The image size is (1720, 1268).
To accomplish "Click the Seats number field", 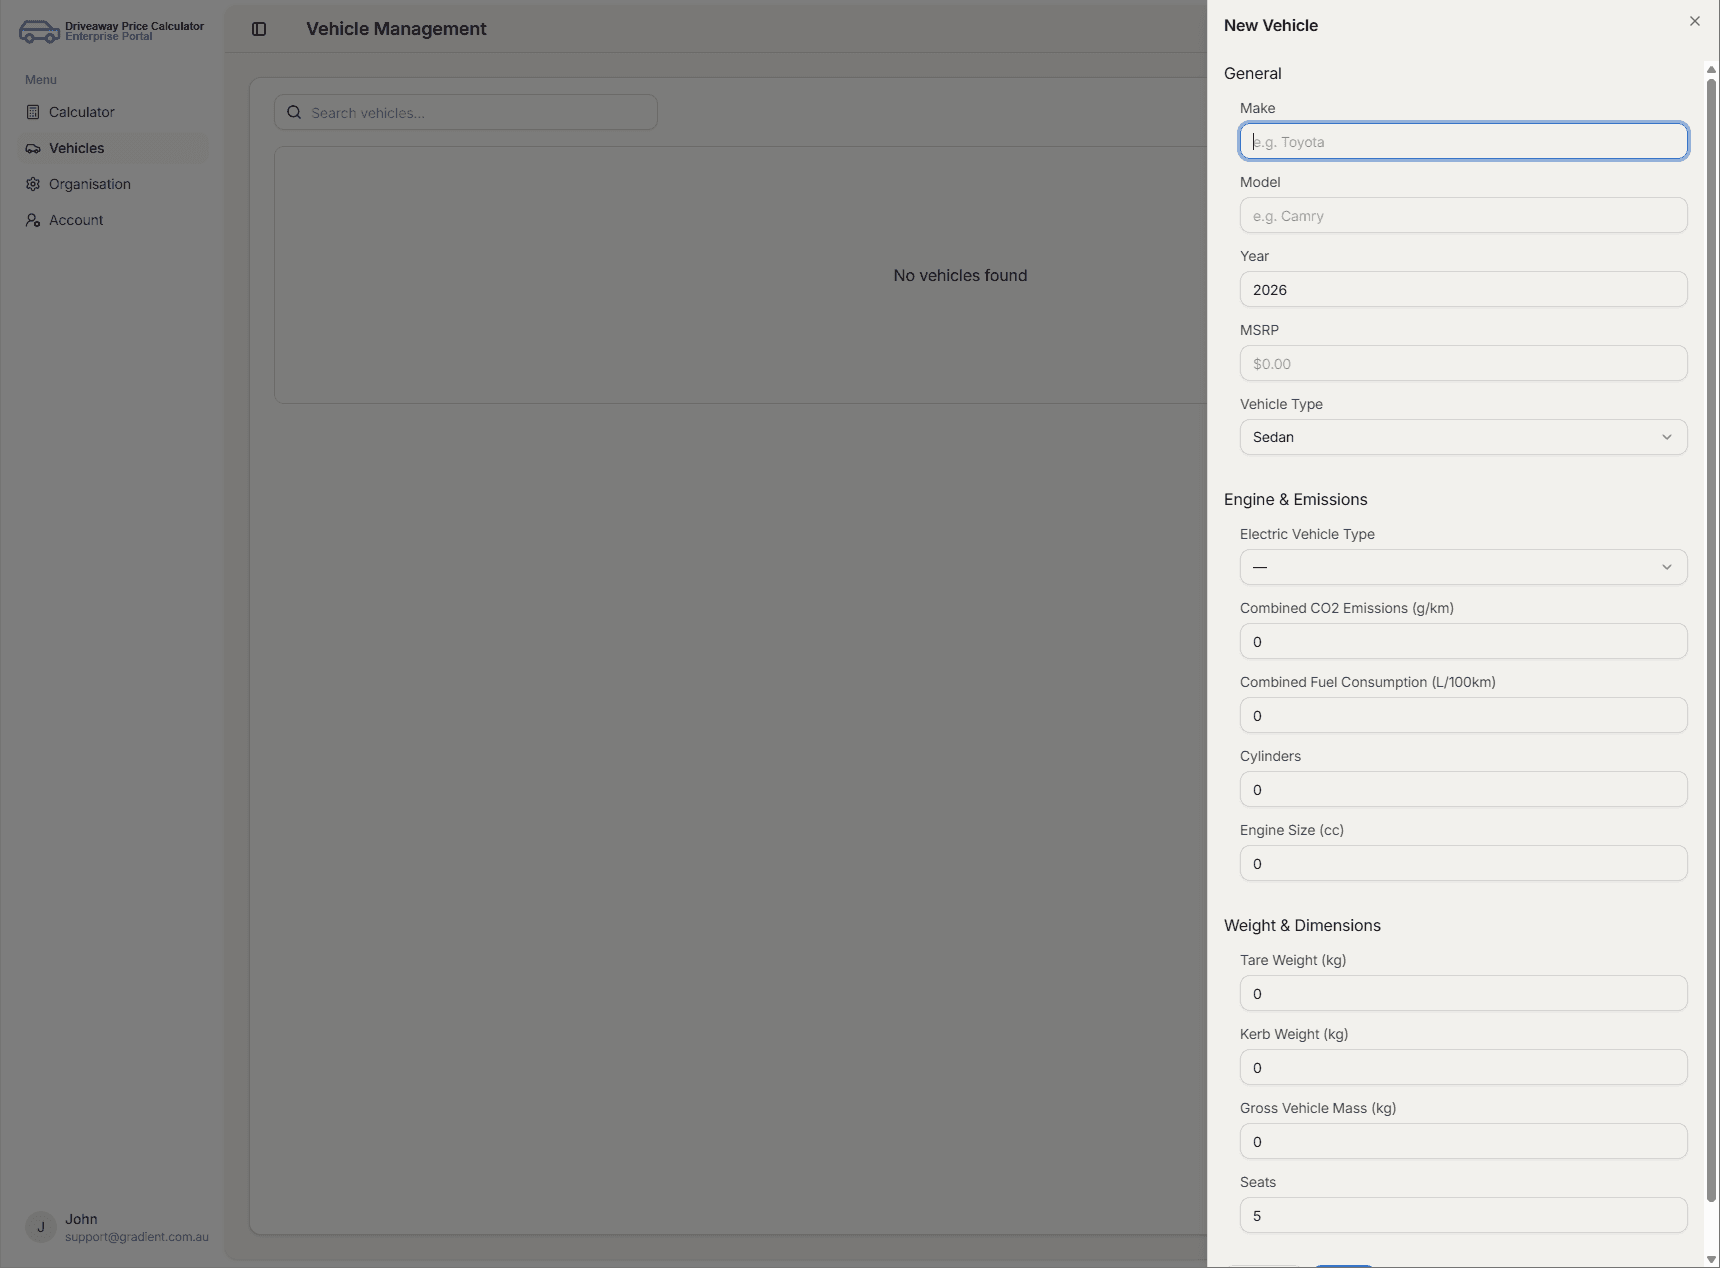I will tap(1462, 1215).
